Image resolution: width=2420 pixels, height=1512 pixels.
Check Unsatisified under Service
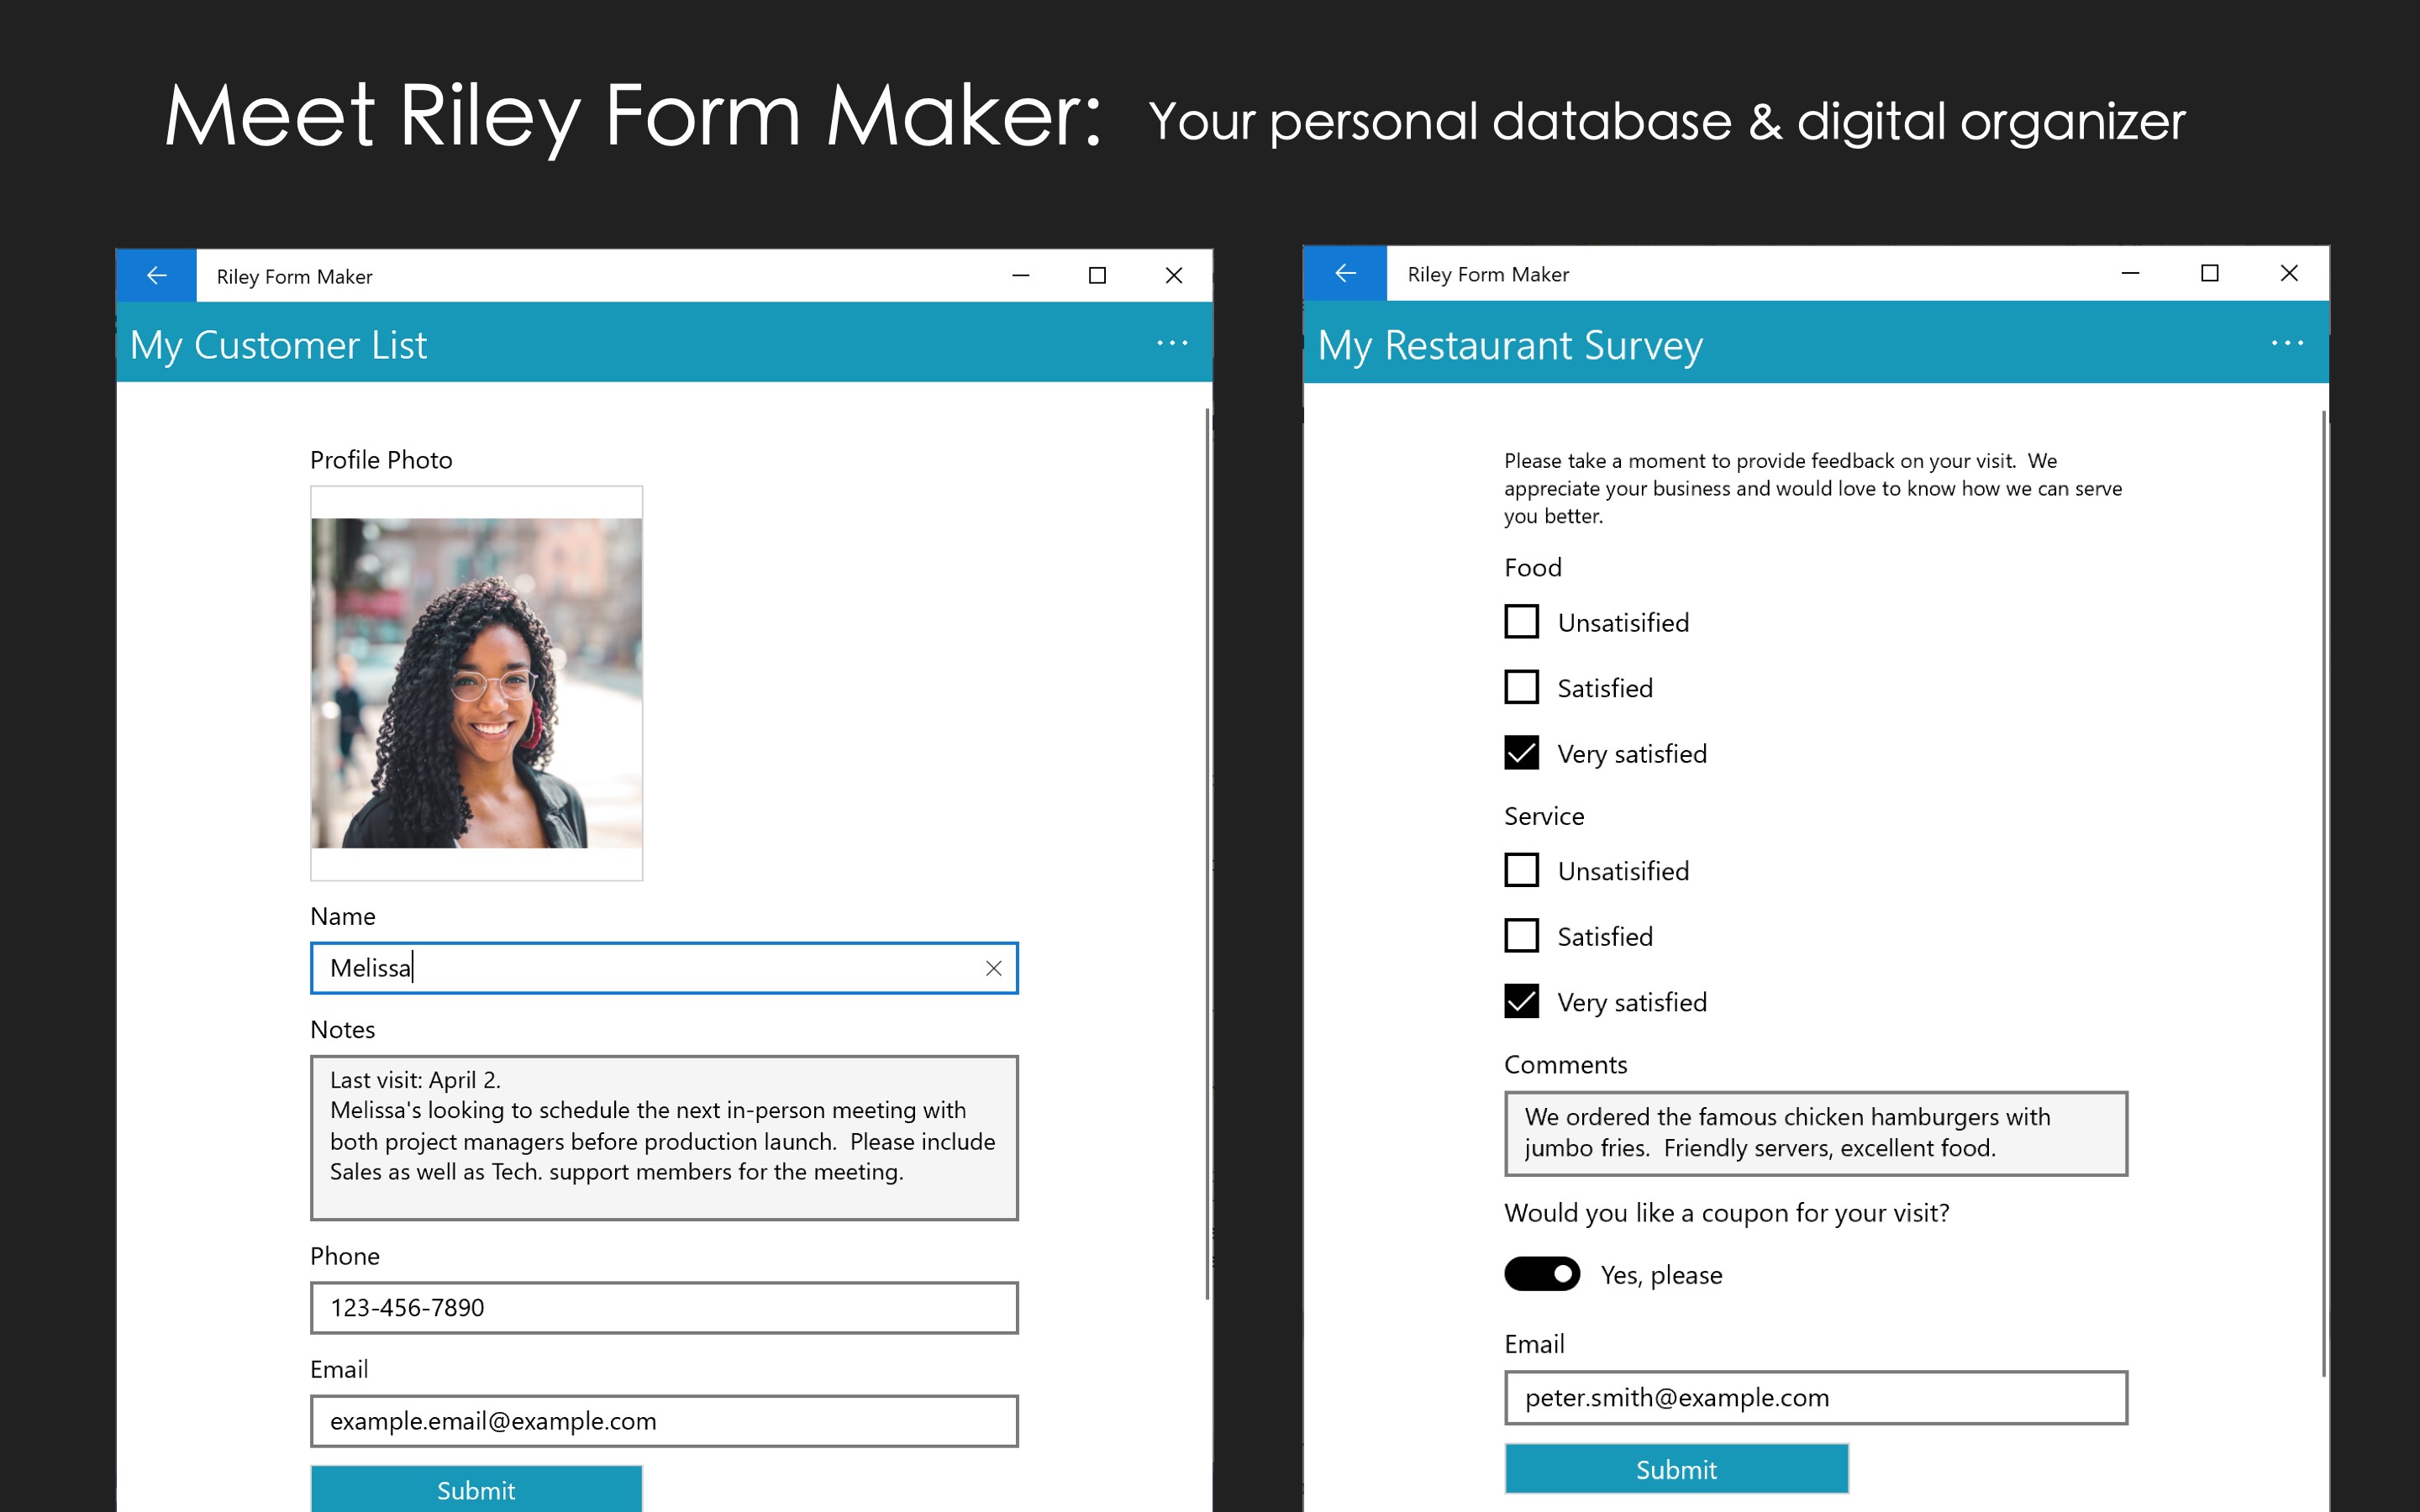tap(1521, 870)
